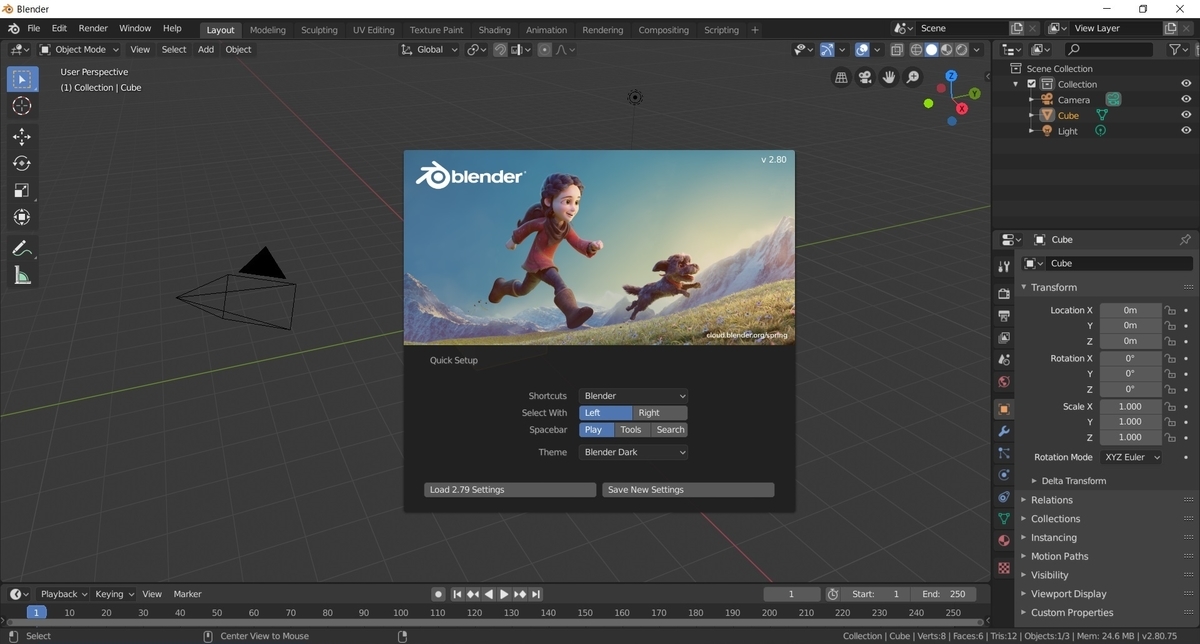Switch to the Sculpting workspace tab
The image size is (1200, 644).
click(319, 30)
